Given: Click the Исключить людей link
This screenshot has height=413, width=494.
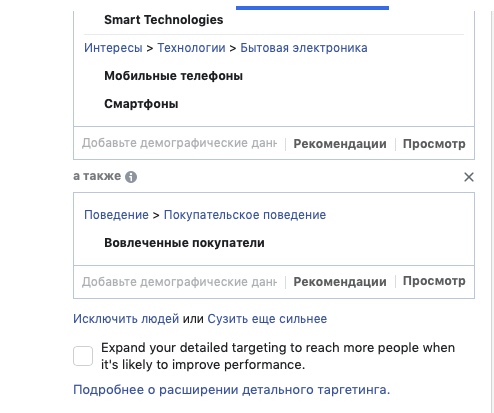Looking at the screenshot, I should coord(126,319).
